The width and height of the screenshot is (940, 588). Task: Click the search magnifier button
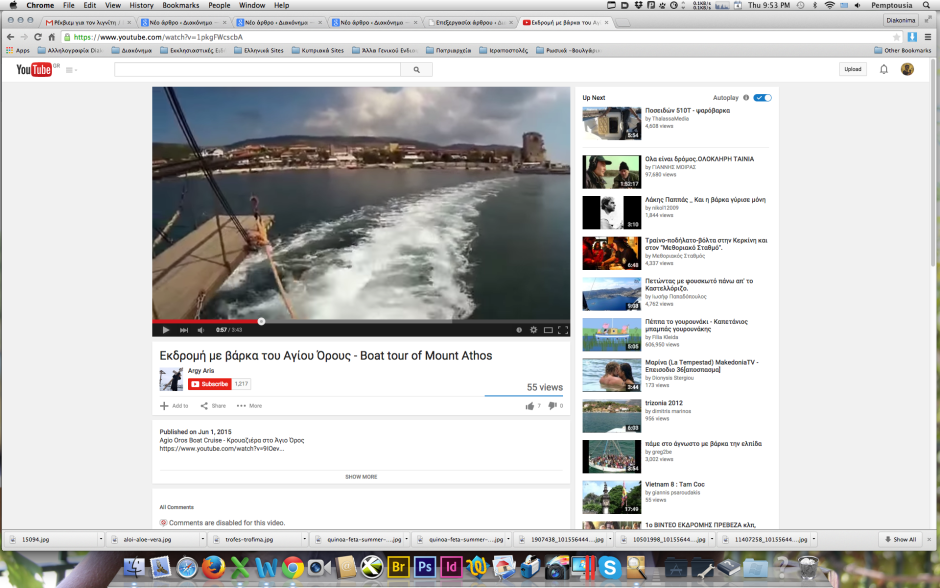point(416,70)
